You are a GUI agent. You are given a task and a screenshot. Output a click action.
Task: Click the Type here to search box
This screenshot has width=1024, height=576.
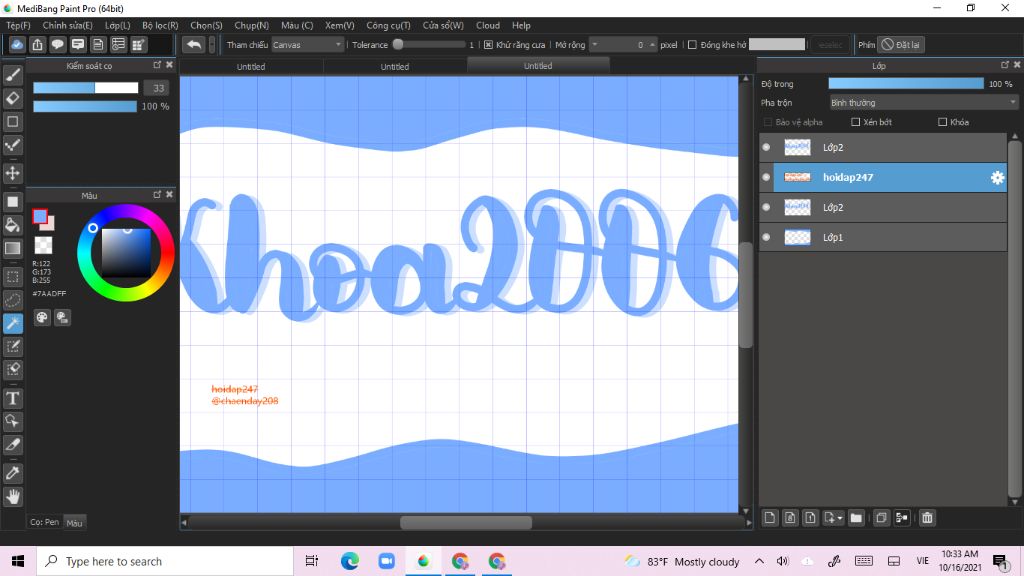point(165,561)
